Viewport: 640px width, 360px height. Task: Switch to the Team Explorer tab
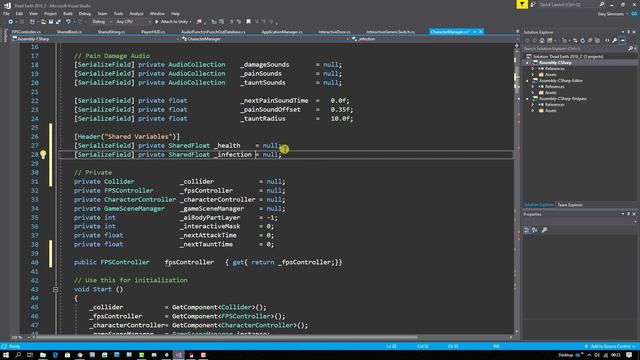(x=570, y=205)
